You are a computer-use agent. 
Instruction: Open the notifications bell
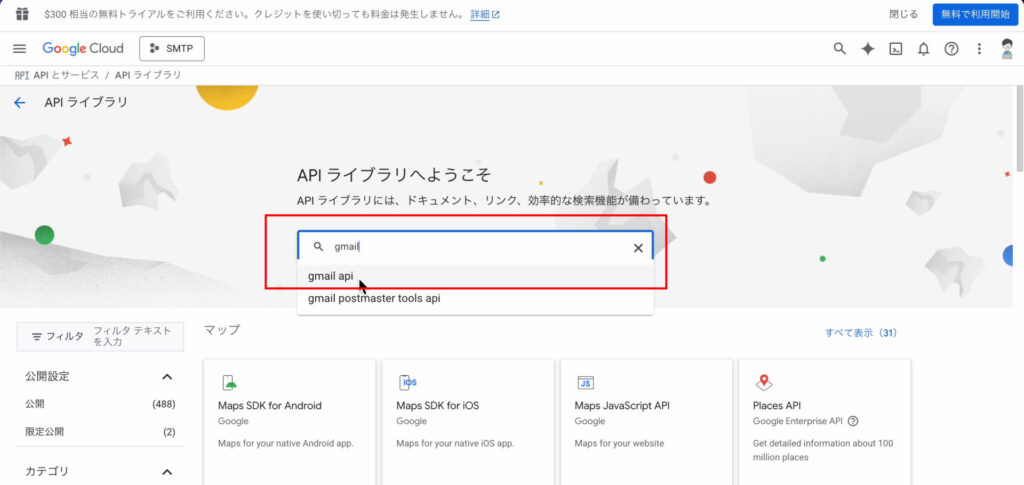tap(923, 49)
